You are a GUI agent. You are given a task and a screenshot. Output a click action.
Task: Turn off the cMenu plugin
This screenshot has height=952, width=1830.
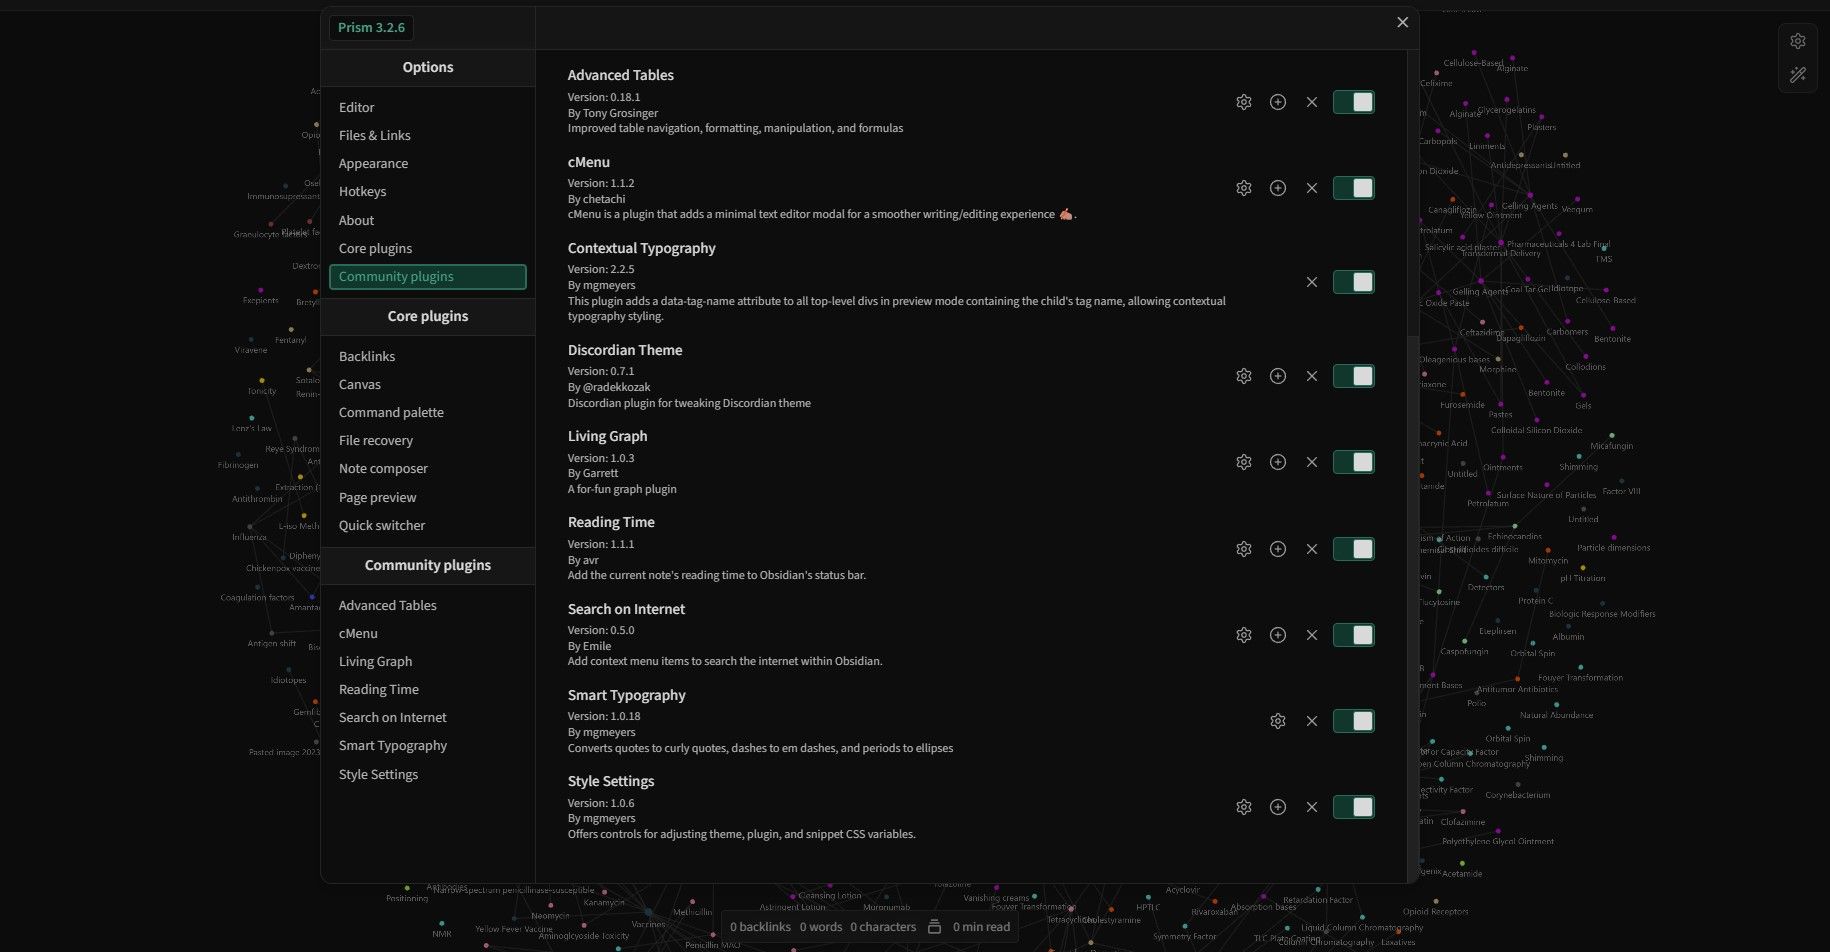1354,187
